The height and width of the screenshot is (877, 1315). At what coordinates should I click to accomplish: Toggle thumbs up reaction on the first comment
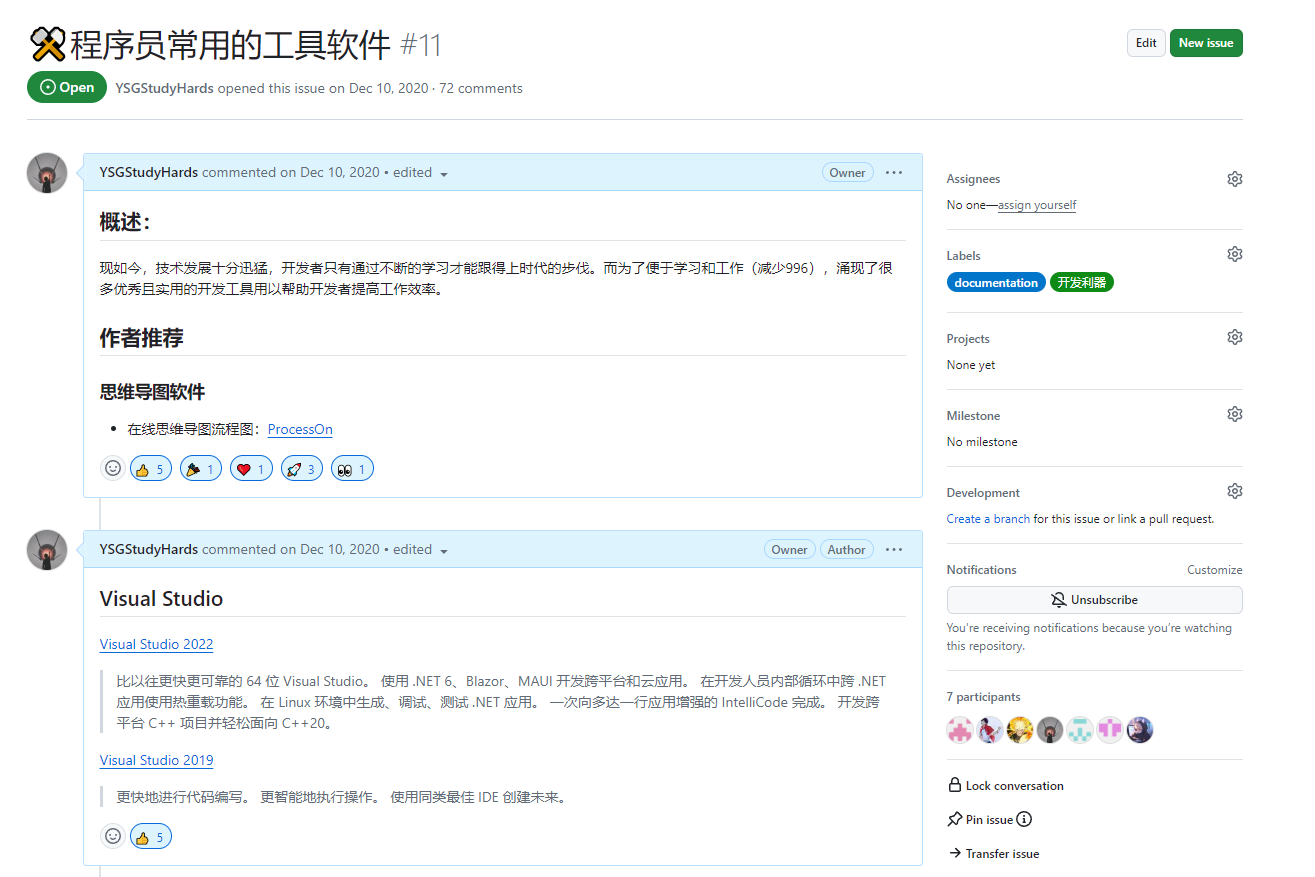coord(150,469)
